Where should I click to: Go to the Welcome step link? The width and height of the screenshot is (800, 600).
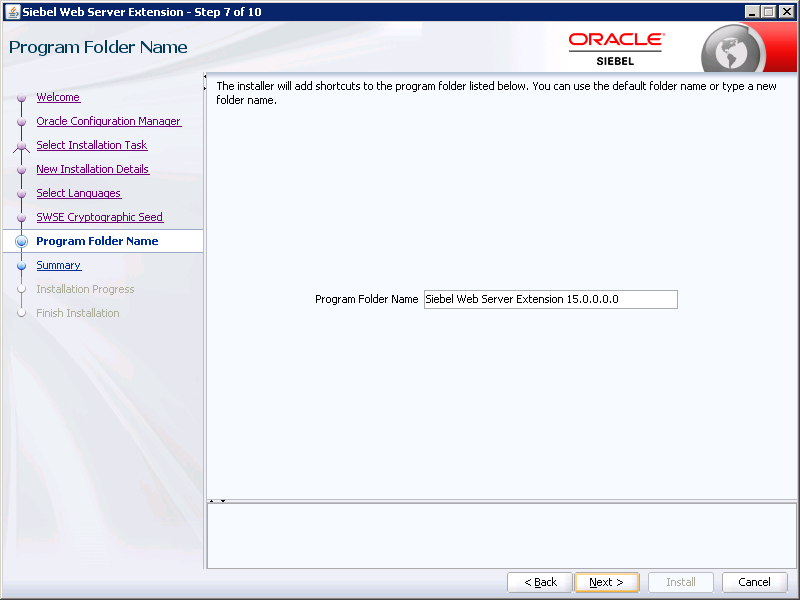[x=58, y=97]
